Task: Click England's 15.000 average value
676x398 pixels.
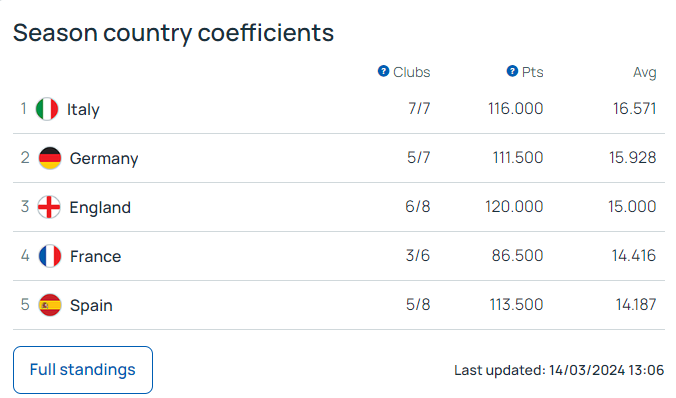Action: (632, 207)
